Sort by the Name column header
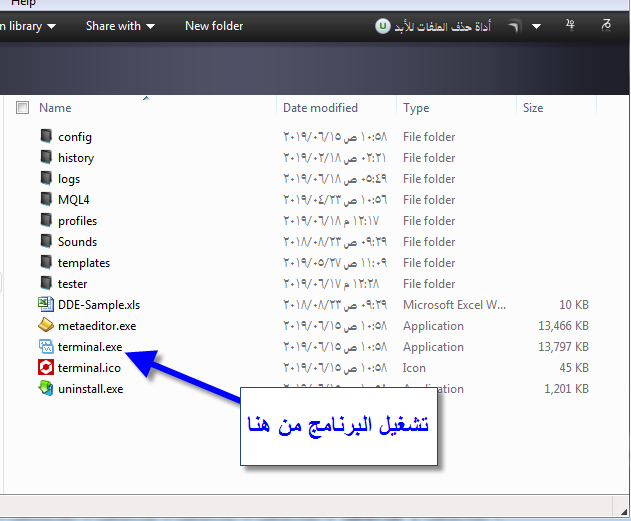Image resolution: width=631 pixels, height=521 pixels. click(55, 108)
